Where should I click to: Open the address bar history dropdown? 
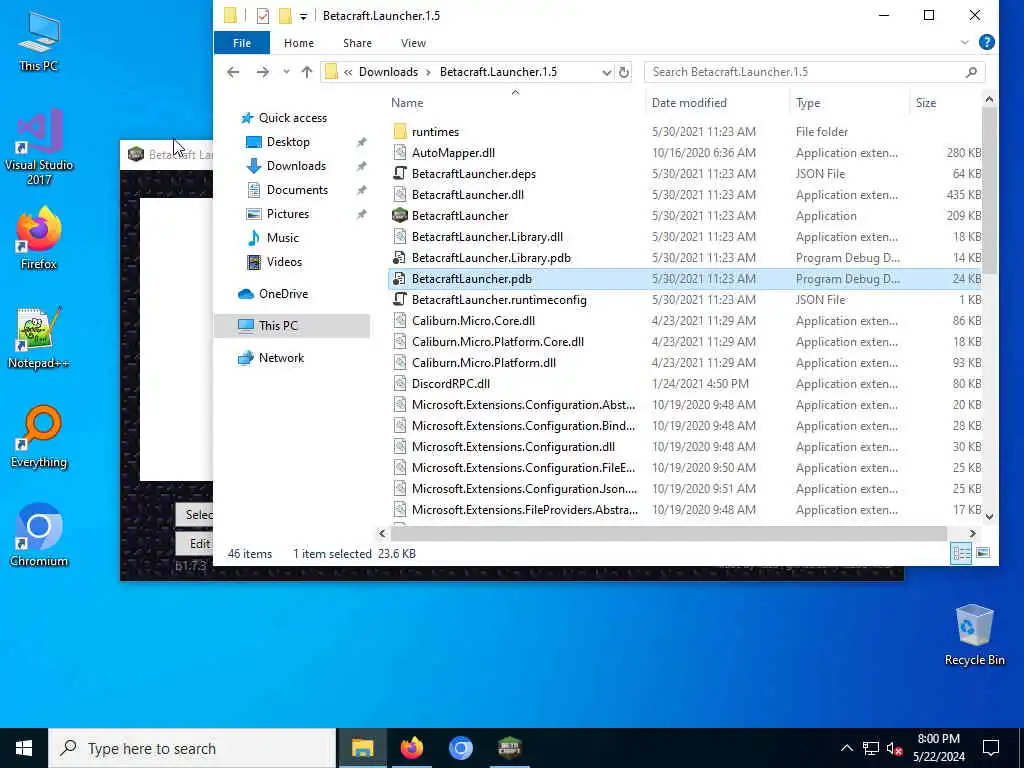click(606, 72)
